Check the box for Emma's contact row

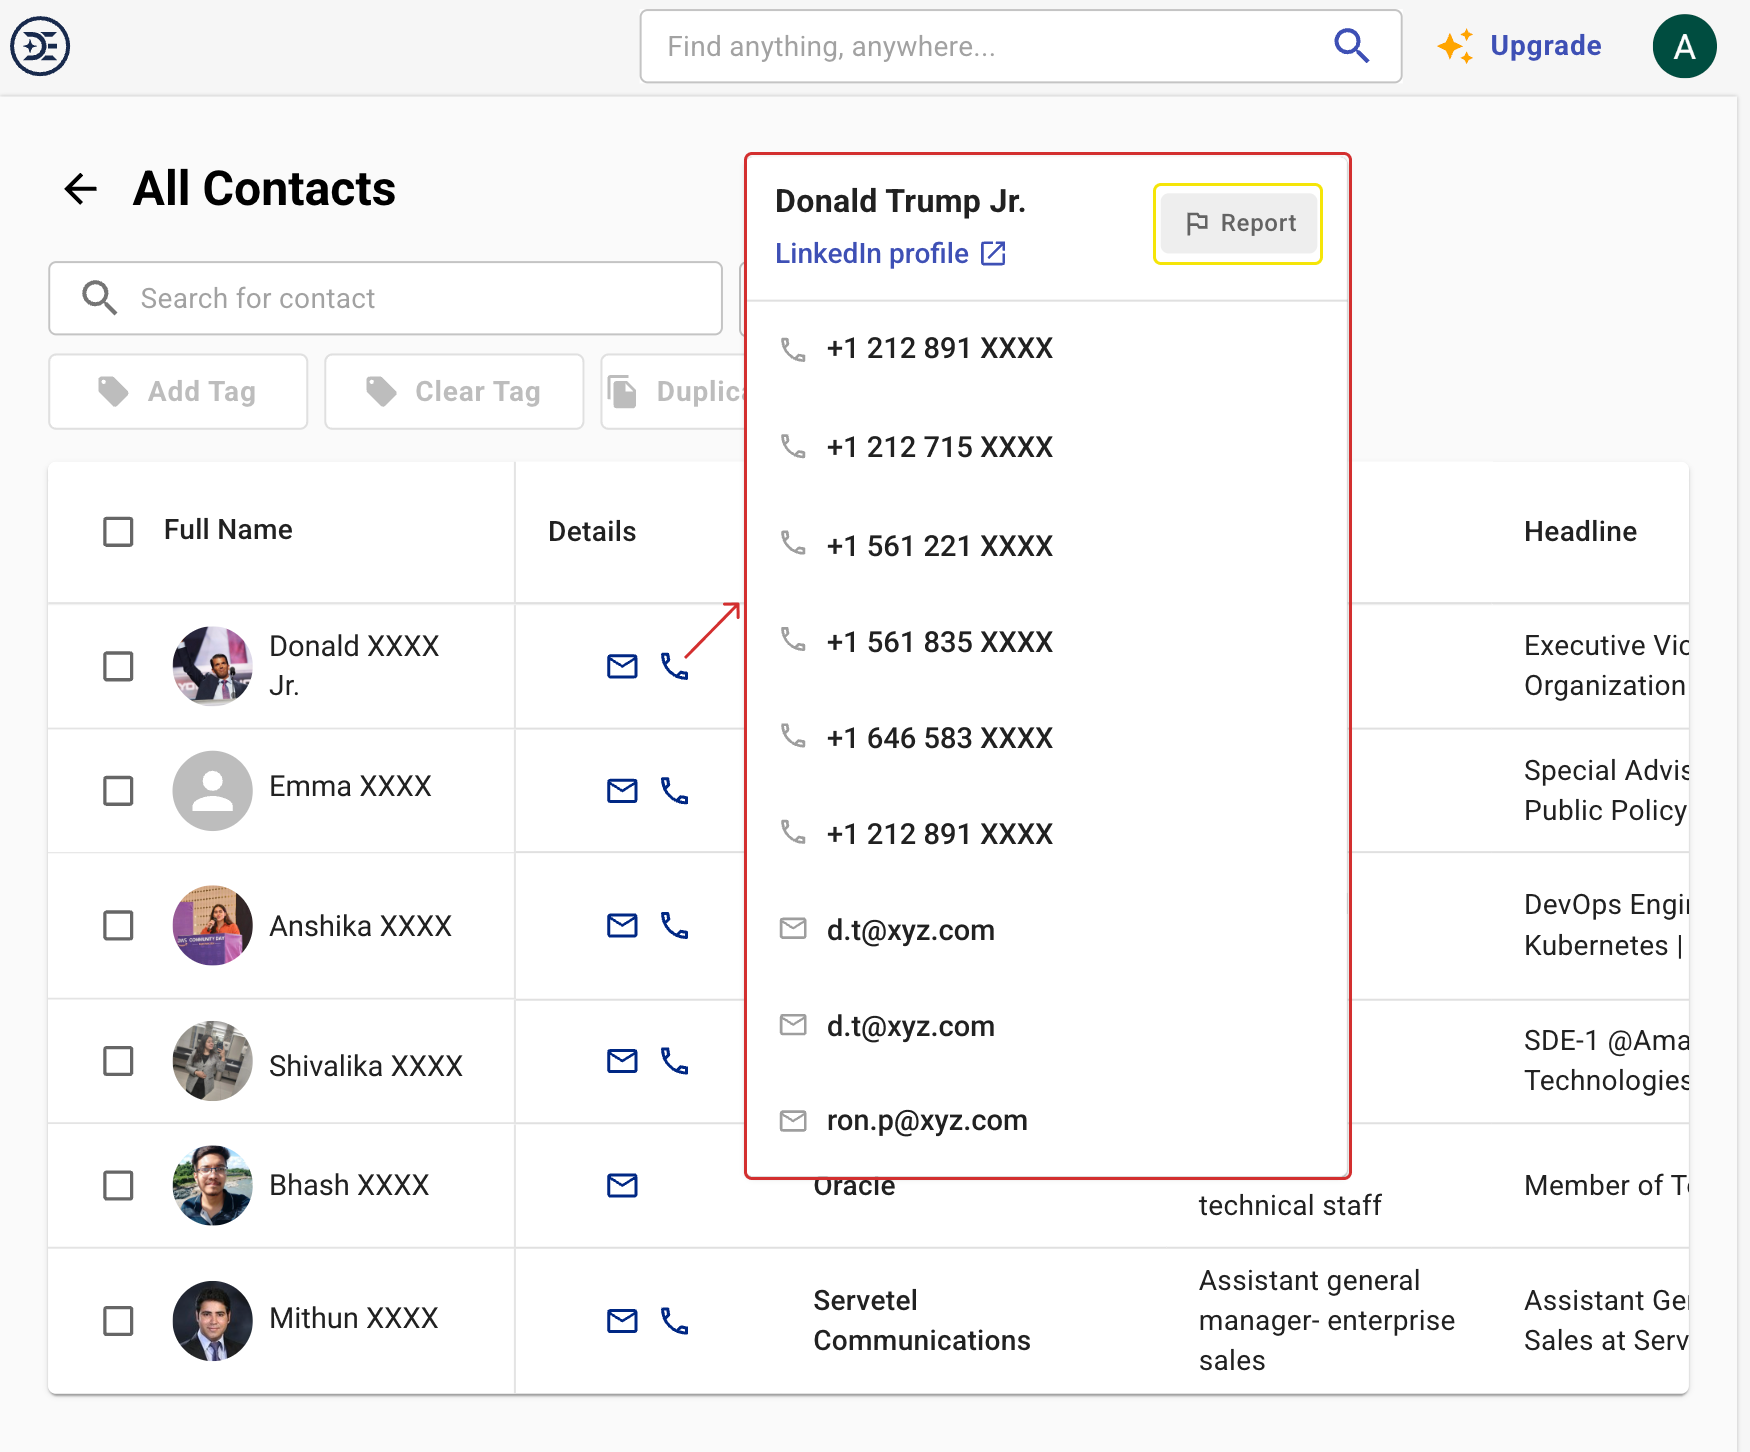tap(118, 791)
